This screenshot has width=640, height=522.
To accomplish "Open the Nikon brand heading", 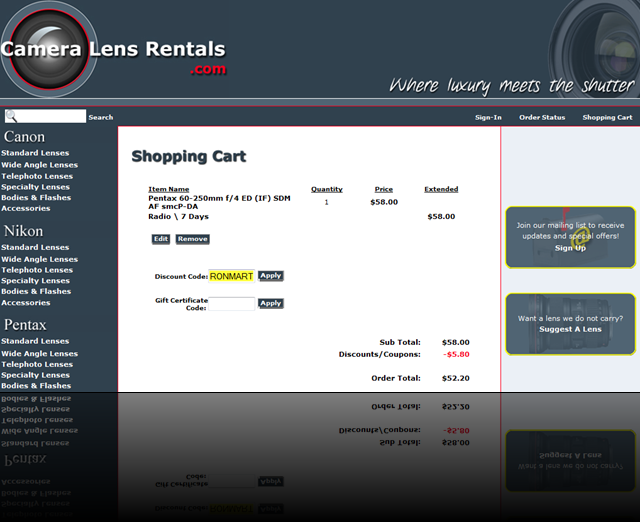I will (23, 231).
